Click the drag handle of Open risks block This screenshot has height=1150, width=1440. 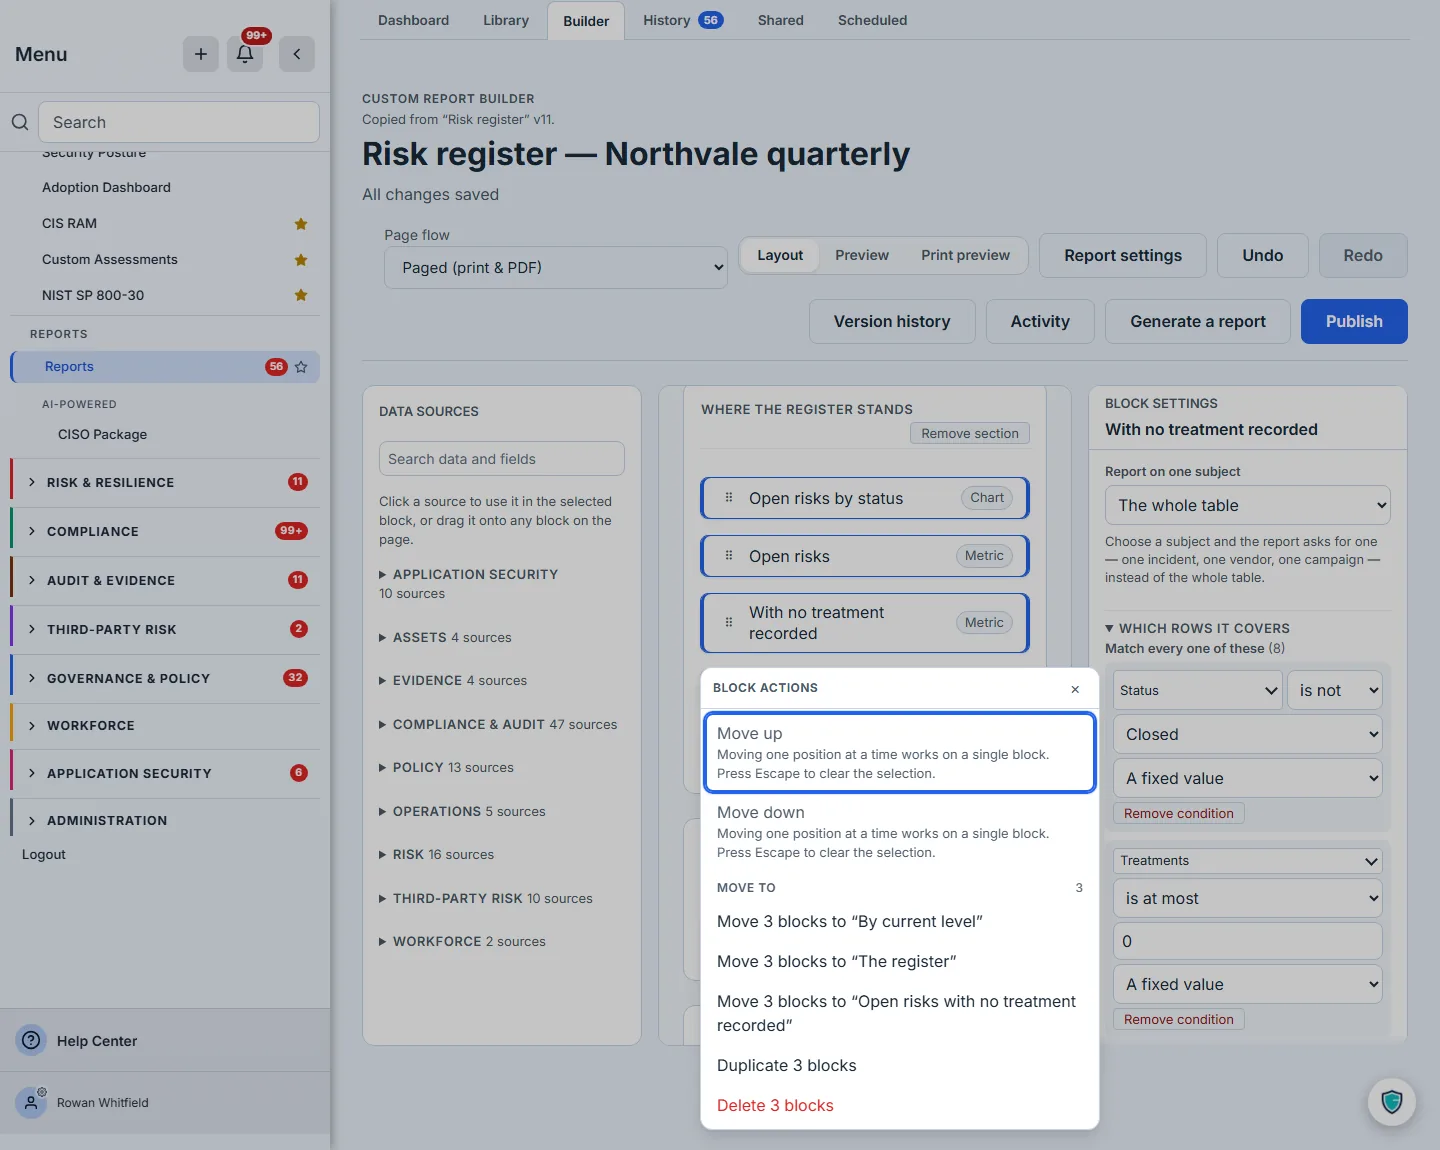point(729,556)
